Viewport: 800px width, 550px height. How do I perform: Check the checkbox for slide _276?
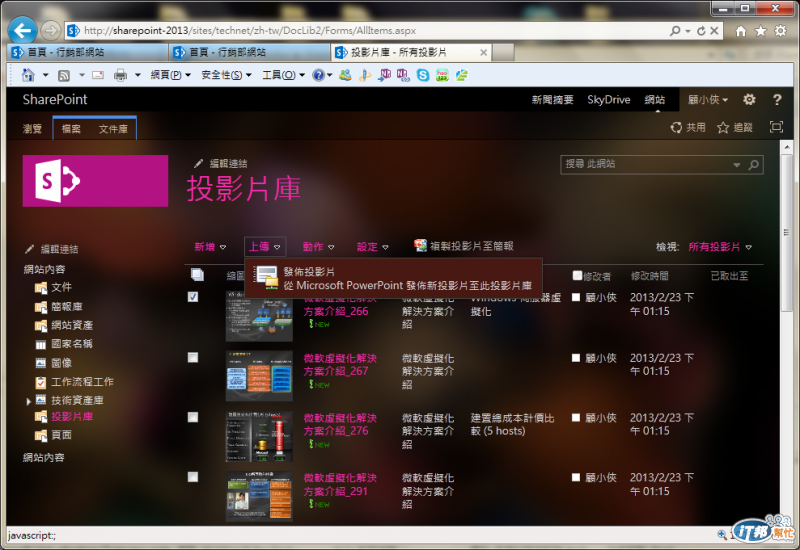point(193,417)
